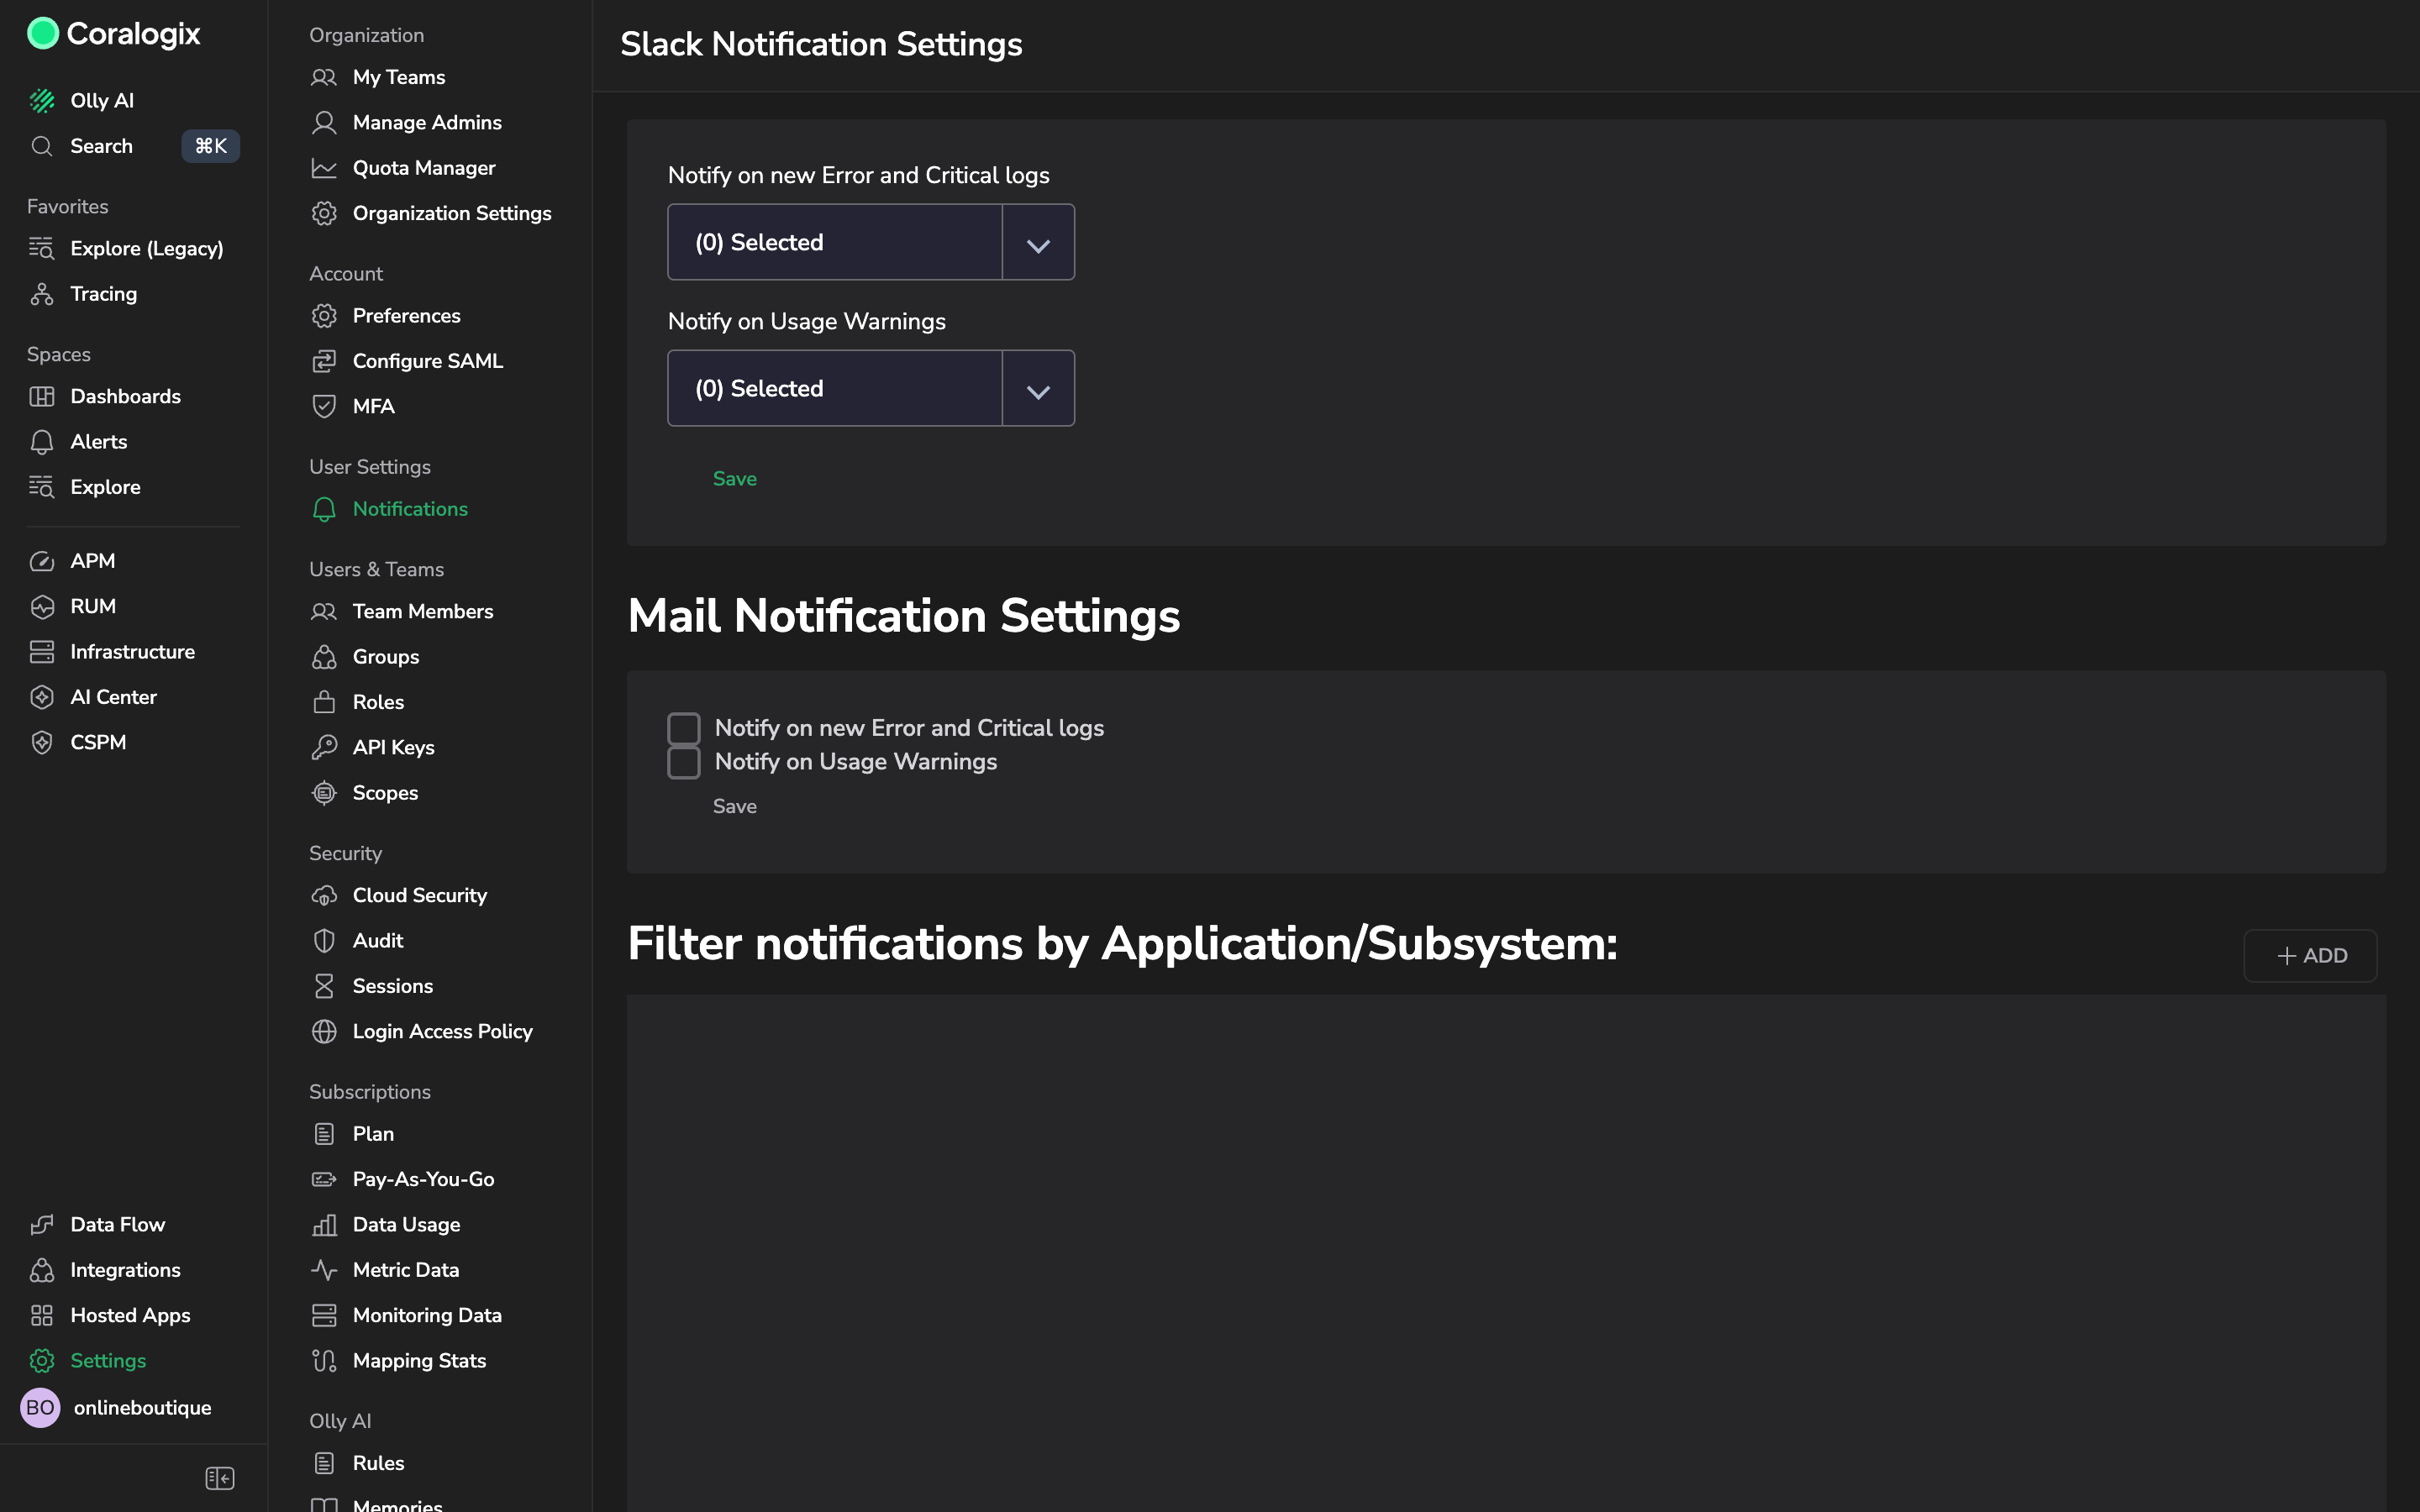Open Quota Manager
Screen dimensions: 2420x1512
(x=424, y=168)
